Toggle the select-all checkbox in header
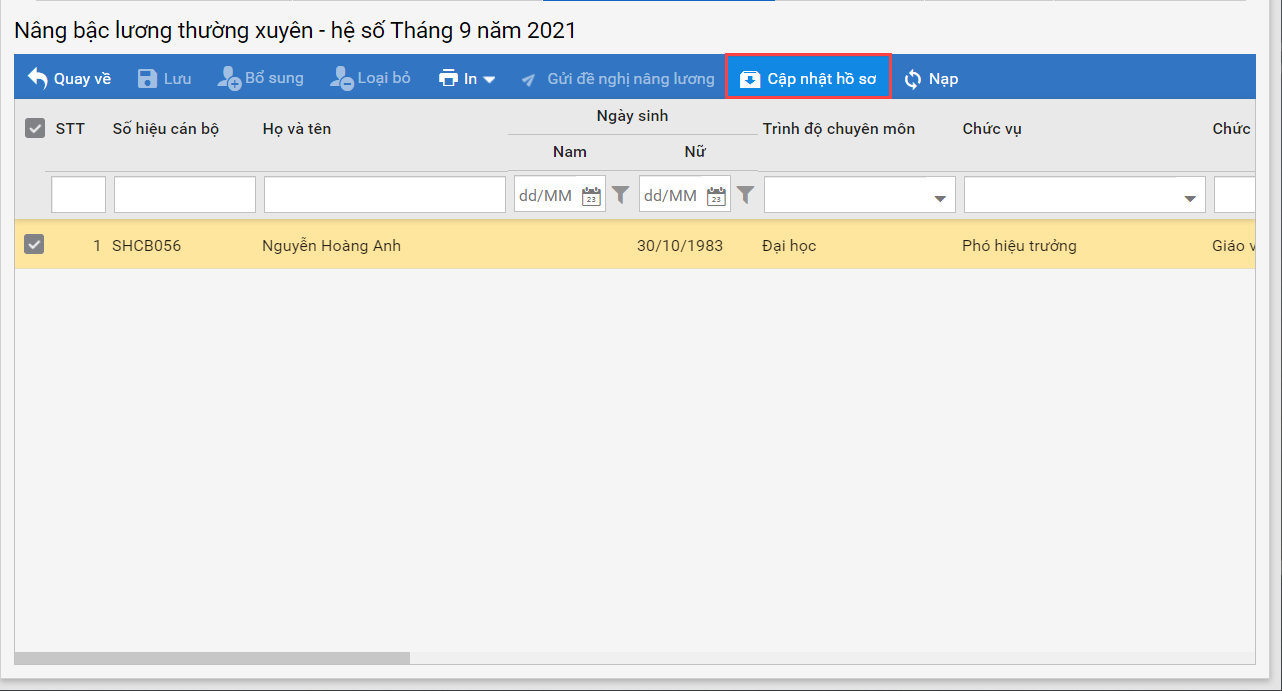This screenshot has width=1282, height=691. [x=35, y=128]
